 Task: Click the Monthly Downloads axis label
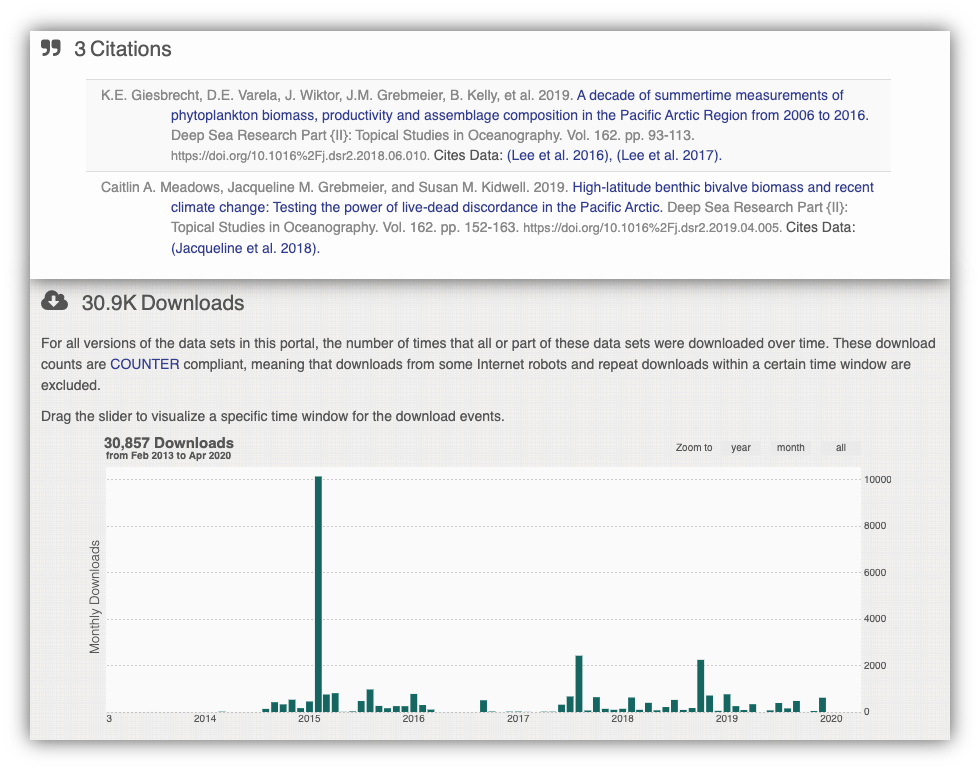(94, 597)
